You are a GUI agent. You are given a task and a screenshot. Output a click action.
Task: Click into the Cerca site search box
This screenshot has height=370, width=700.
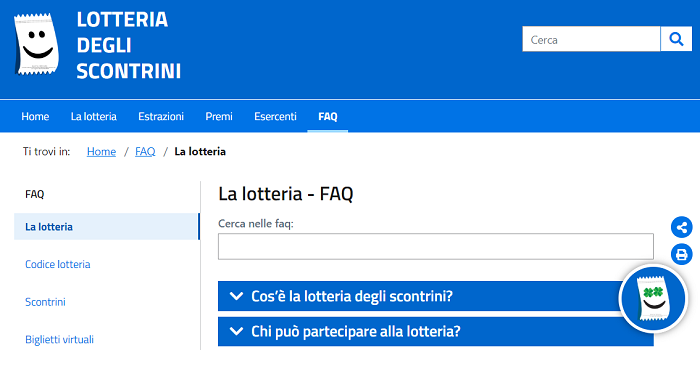(x=591, y=39)
